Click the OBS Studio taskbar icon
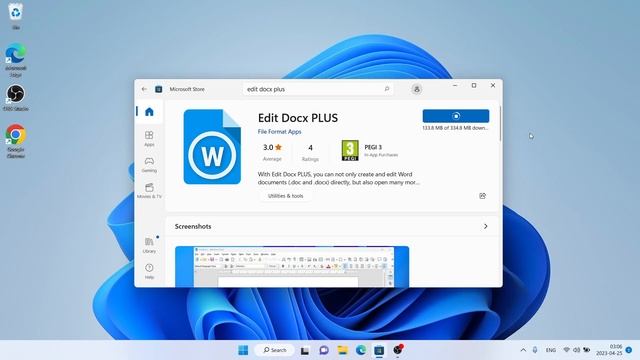The height and width of the screenshot is (360, 640). point(398,350)
